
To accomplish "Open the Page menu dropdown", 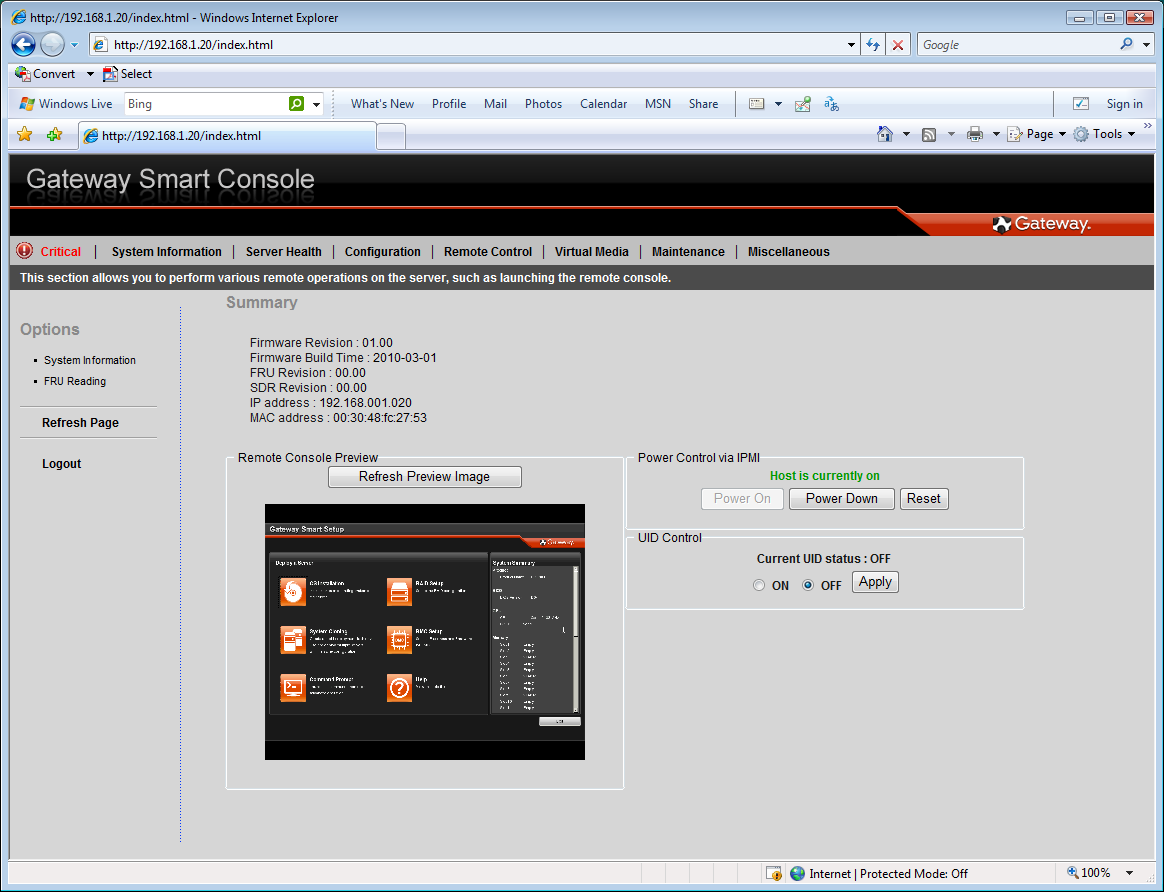I will [1037, 134].
